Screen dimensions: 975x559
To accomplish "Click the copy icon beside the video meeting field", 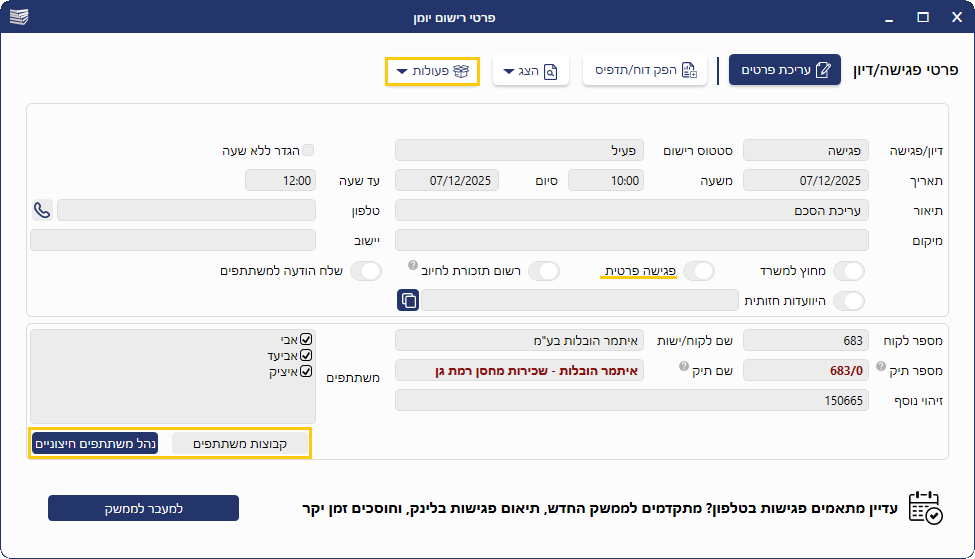I will pyautogui.click(x=408, y=300).
